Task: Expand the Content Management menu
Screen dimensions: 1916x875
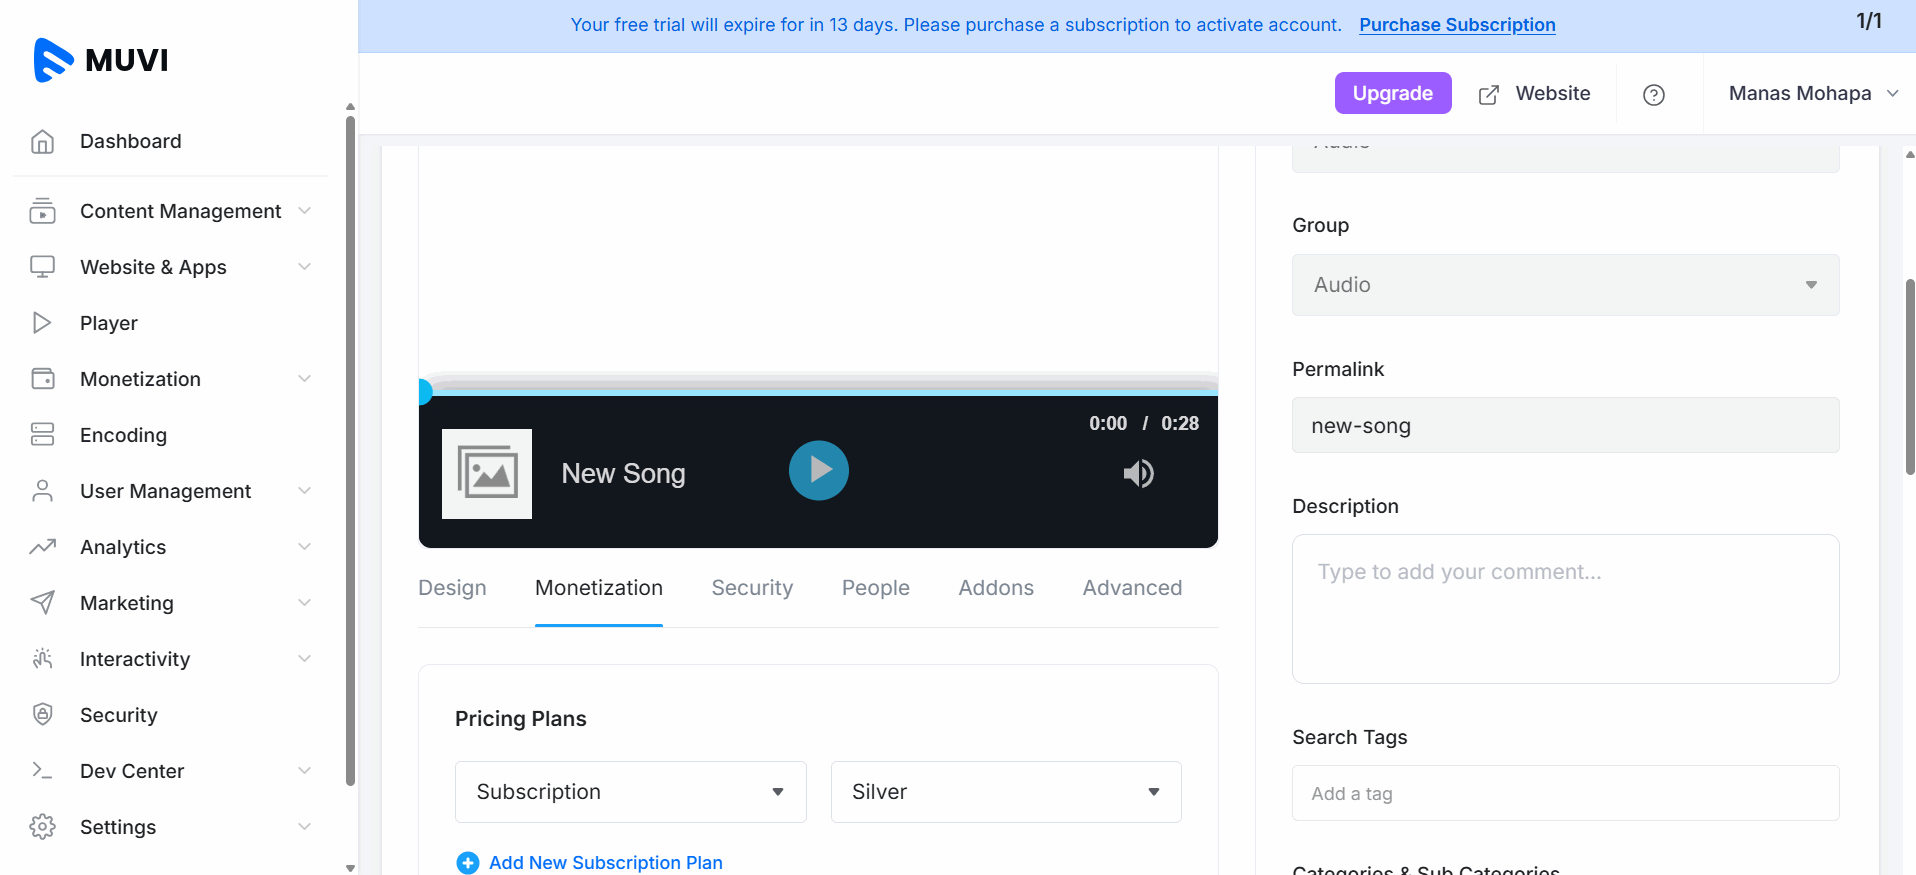Action: point(180,211)
